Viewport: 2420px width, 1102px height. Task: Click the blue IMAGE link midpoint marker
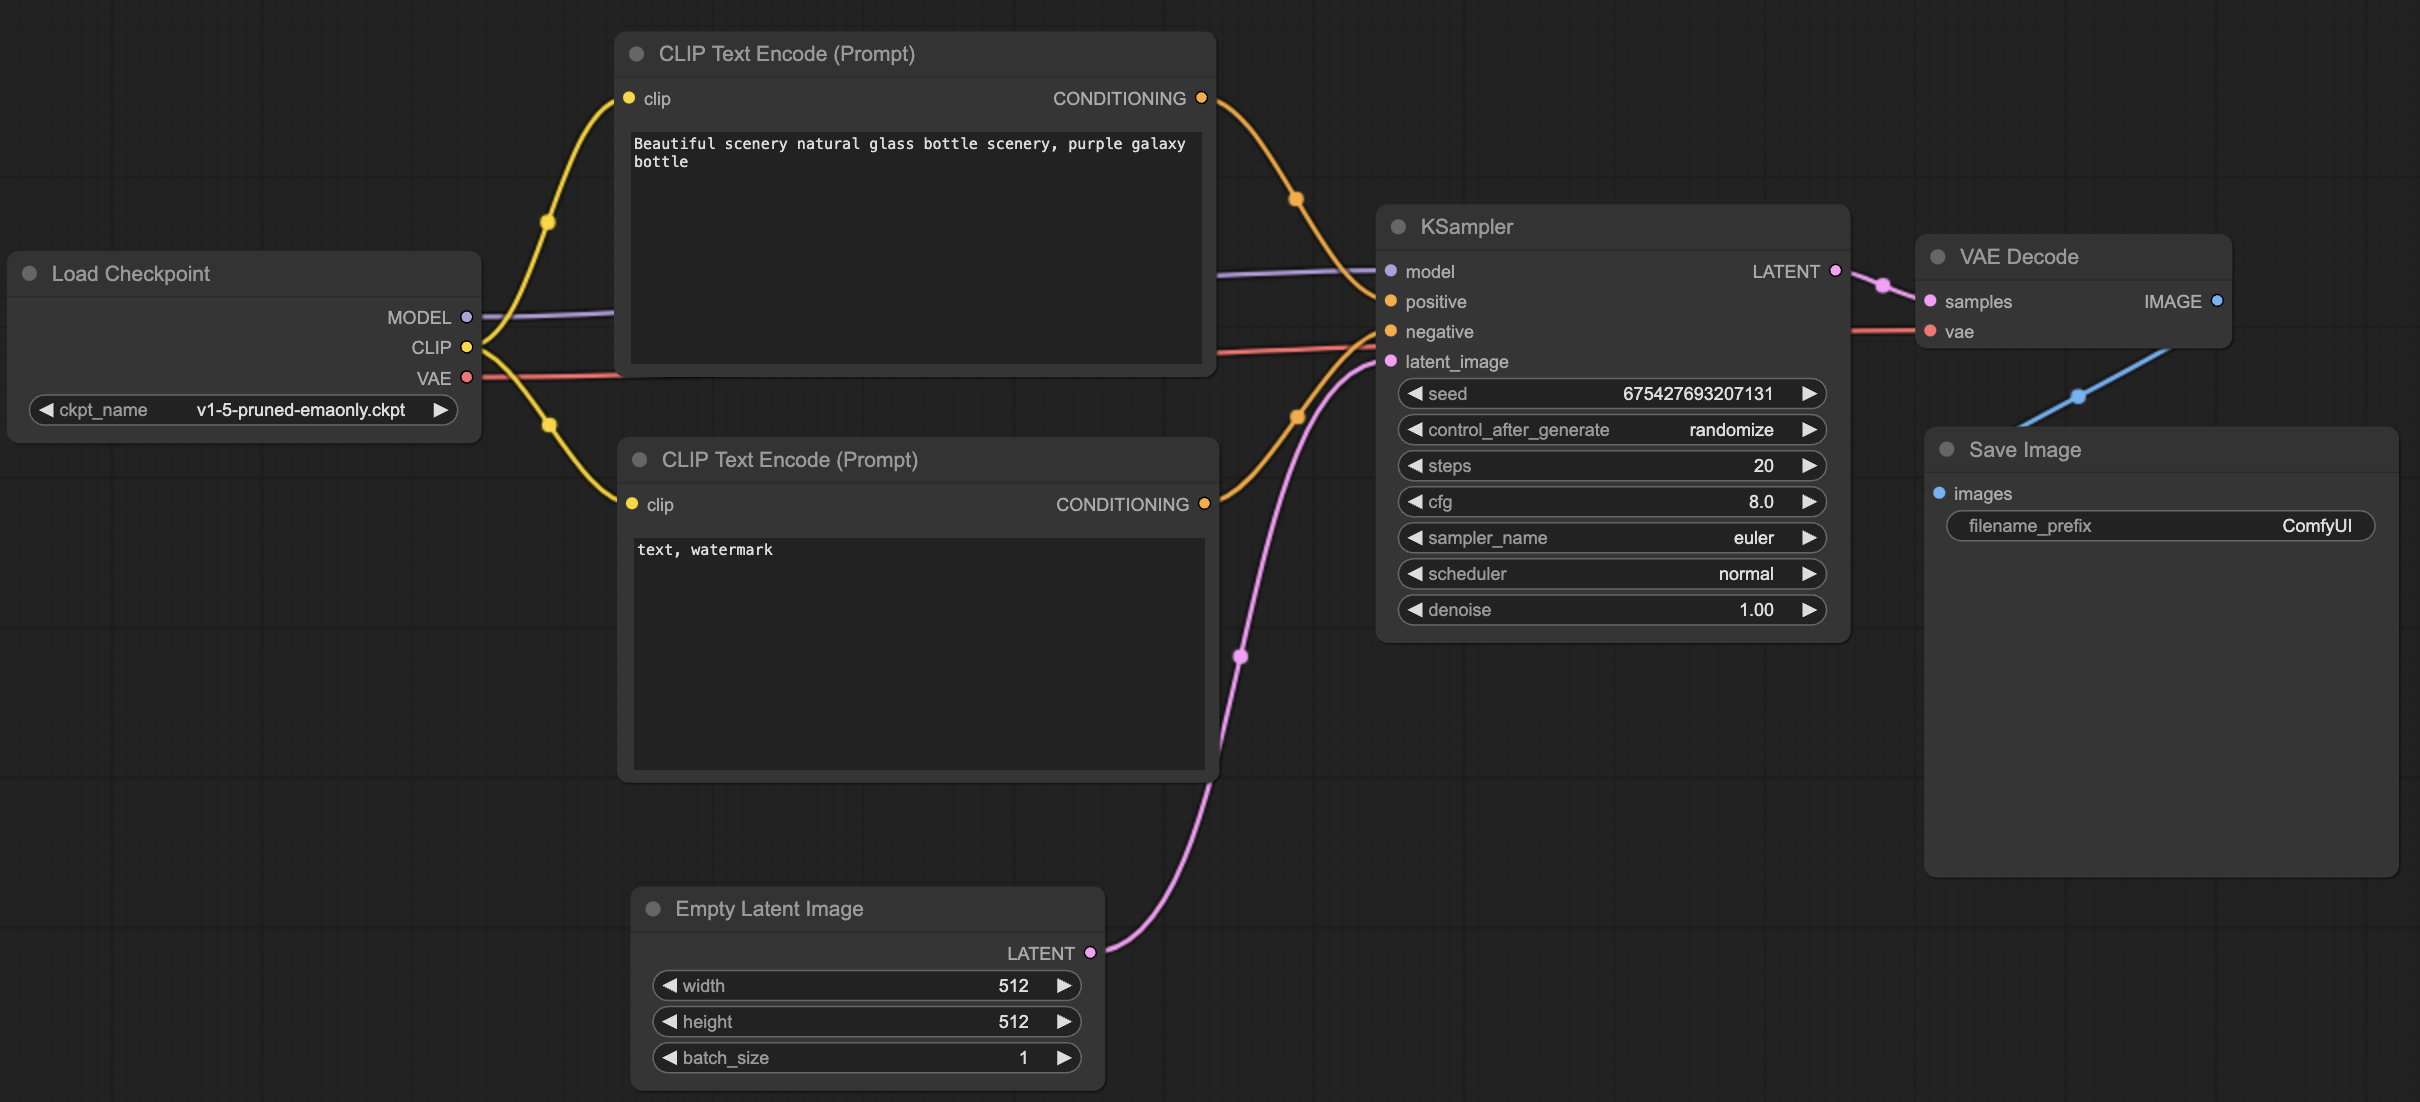coord(2078,397)
